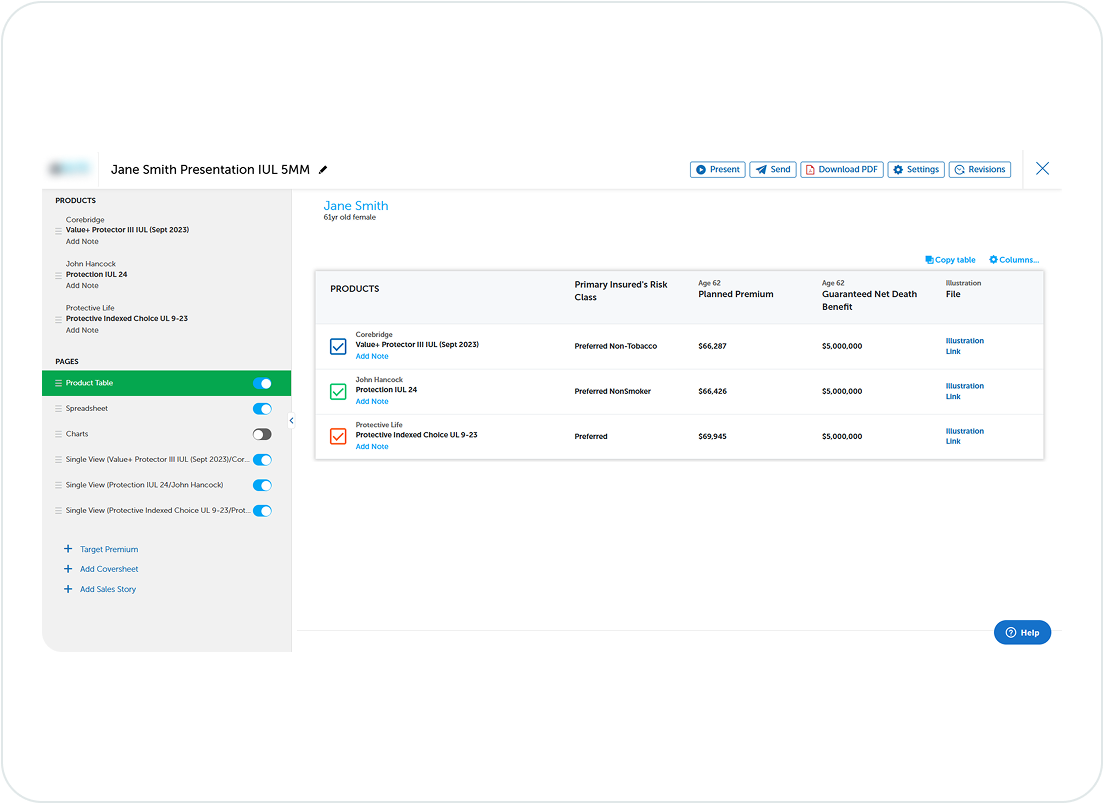Image resolution: width=1103 pixels, height=803 pixels.
Task: Click the $66,287 planned premium value
Action: click(x=713, y=346)
